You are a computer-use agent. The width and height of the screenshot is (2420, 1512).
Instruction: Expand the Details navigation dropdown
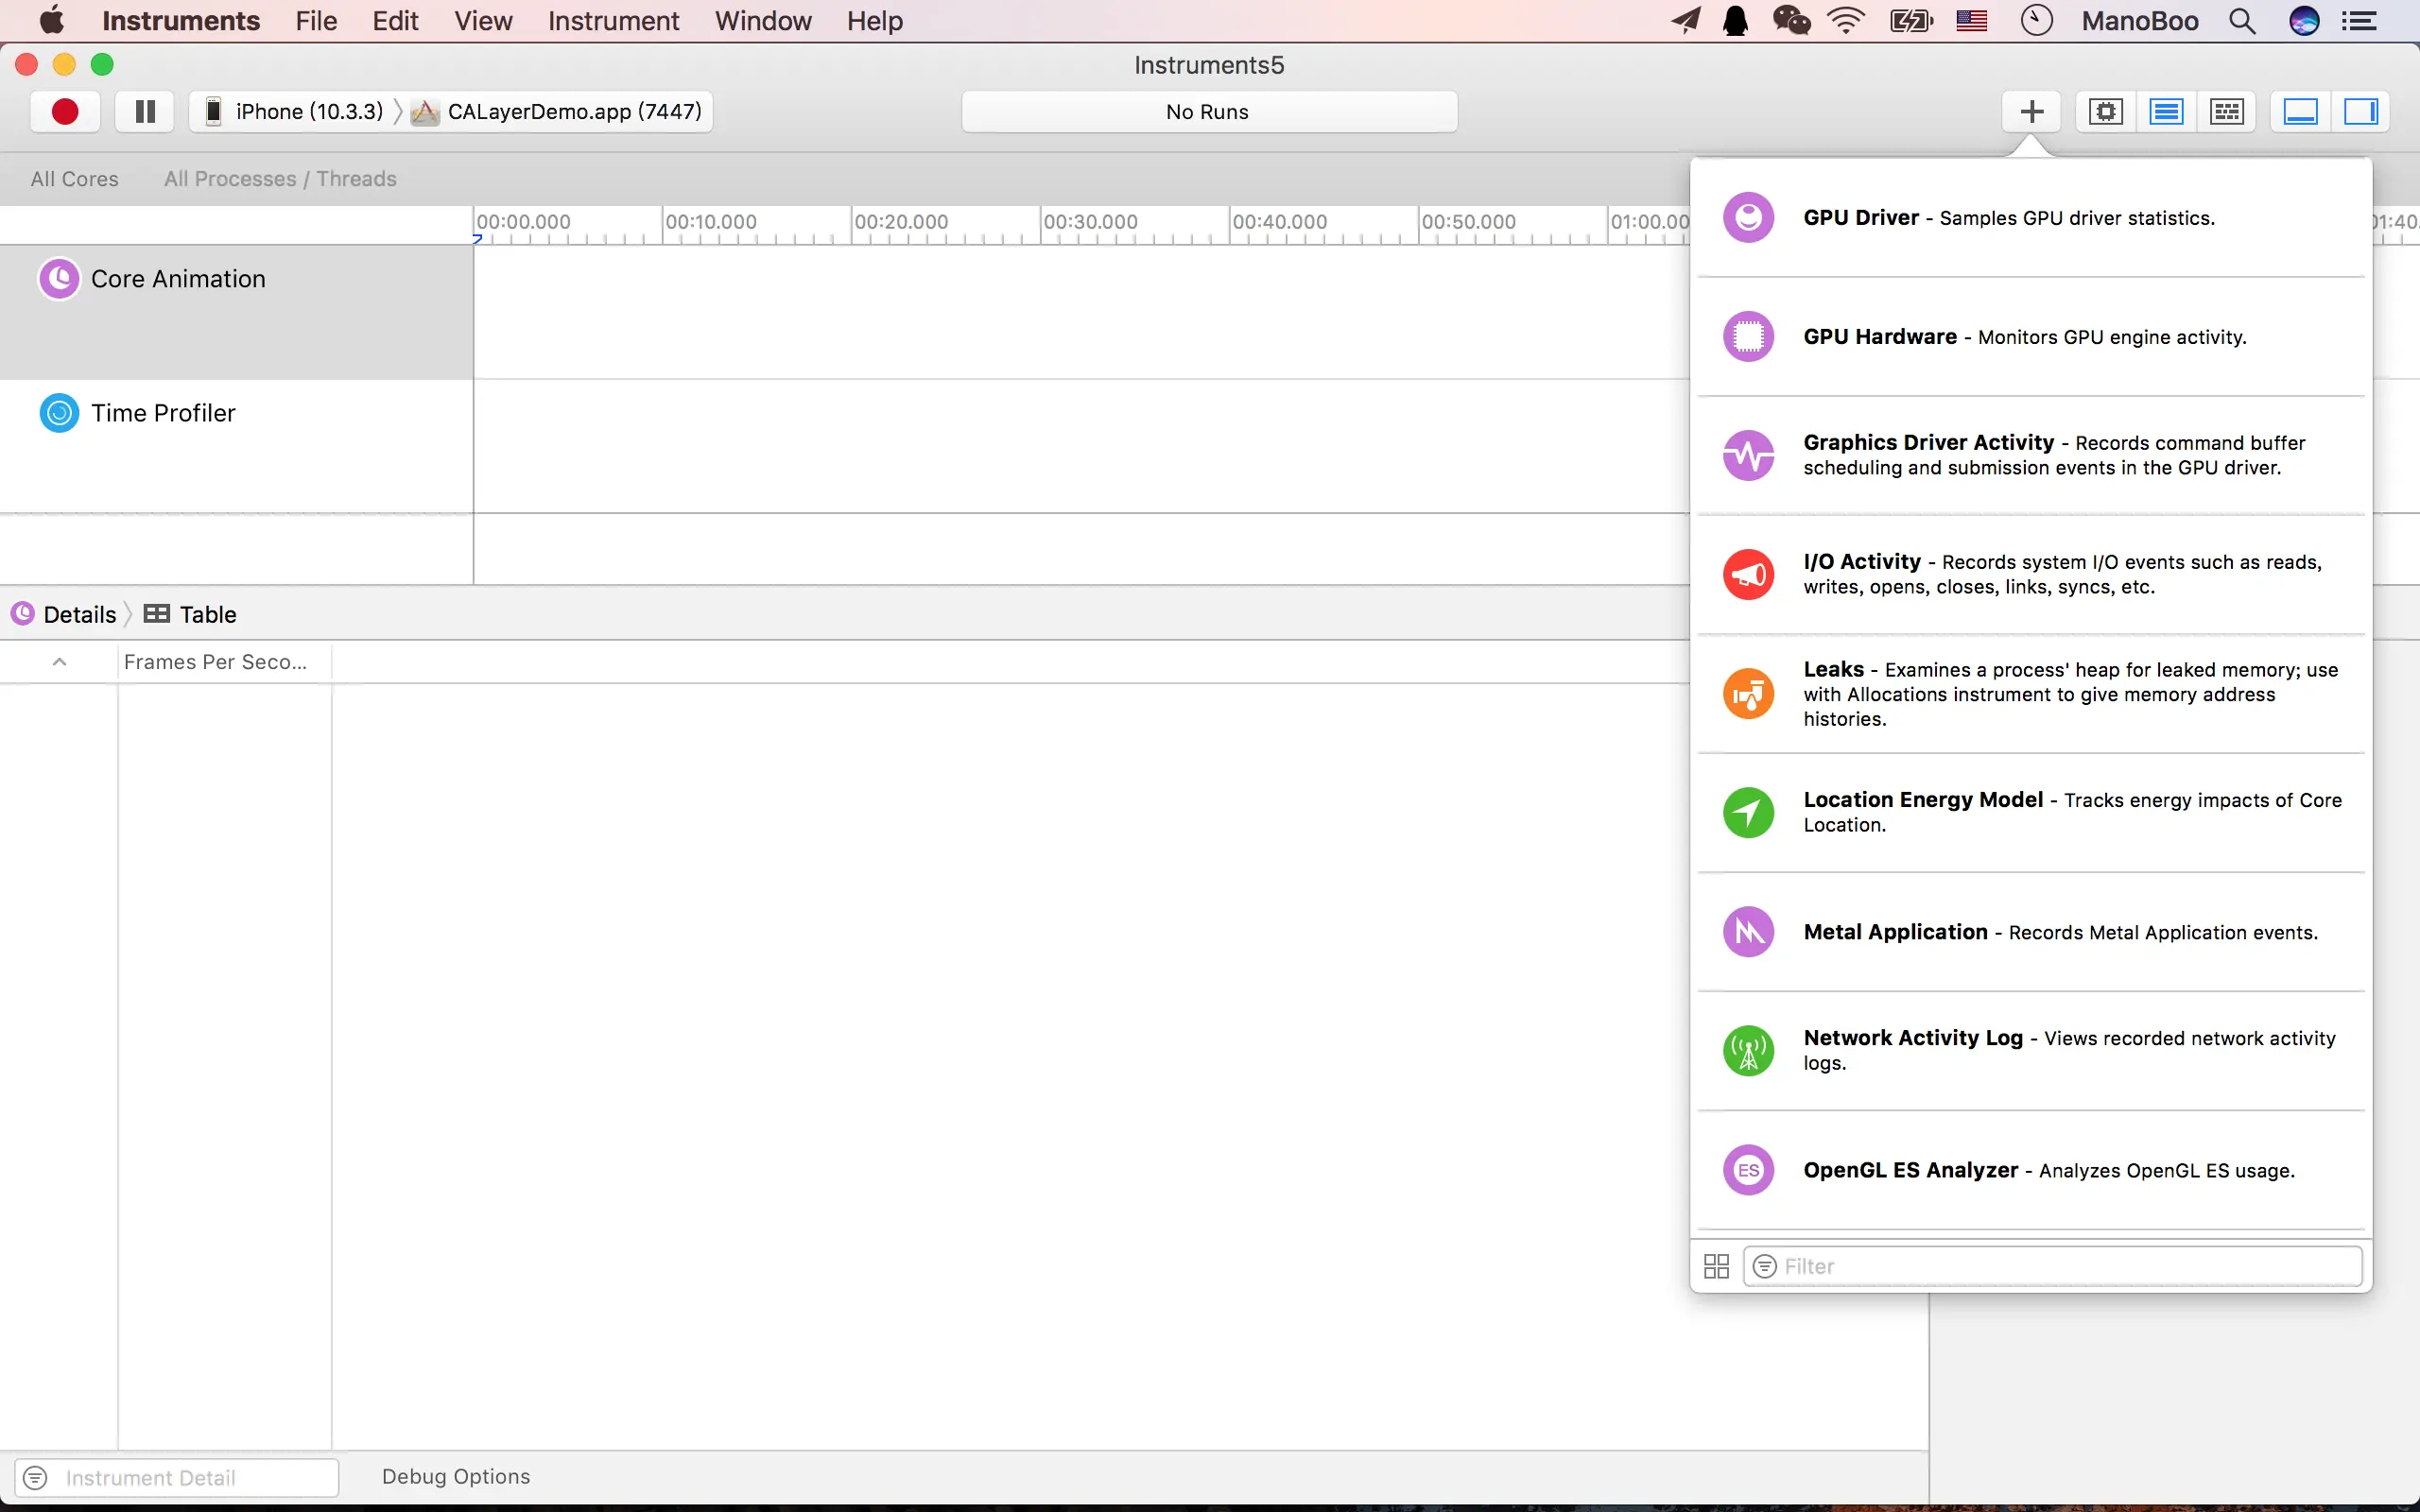(79, 614)
